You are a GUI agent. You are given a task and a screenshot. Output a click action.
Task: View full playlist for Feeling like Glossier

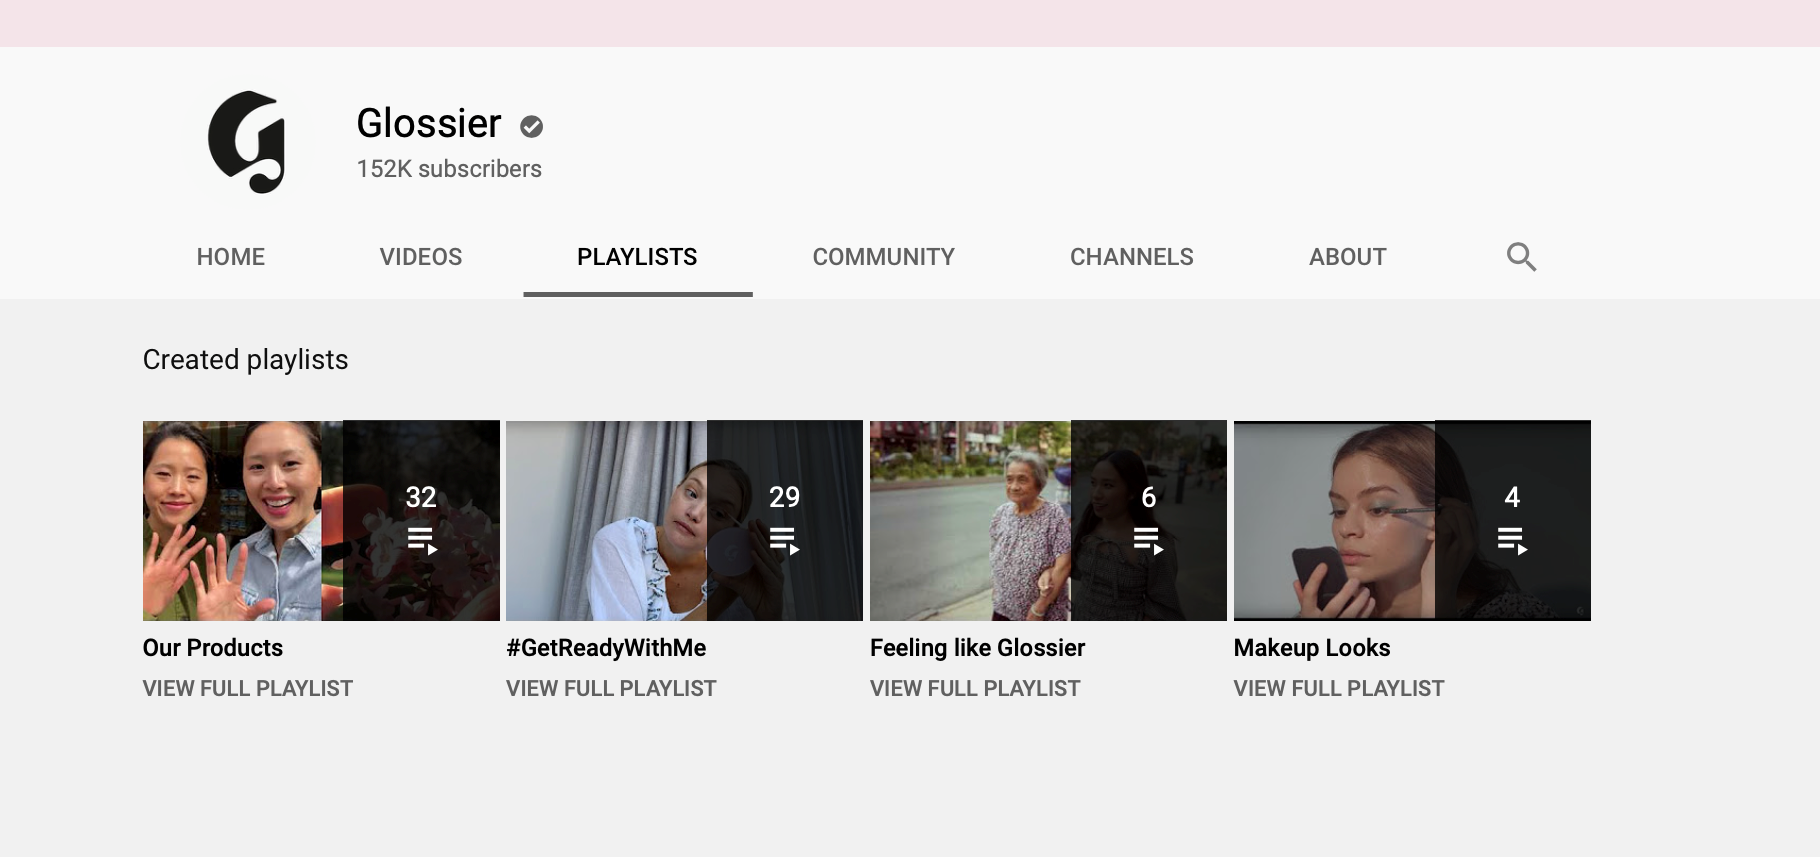tap(975, 688)
